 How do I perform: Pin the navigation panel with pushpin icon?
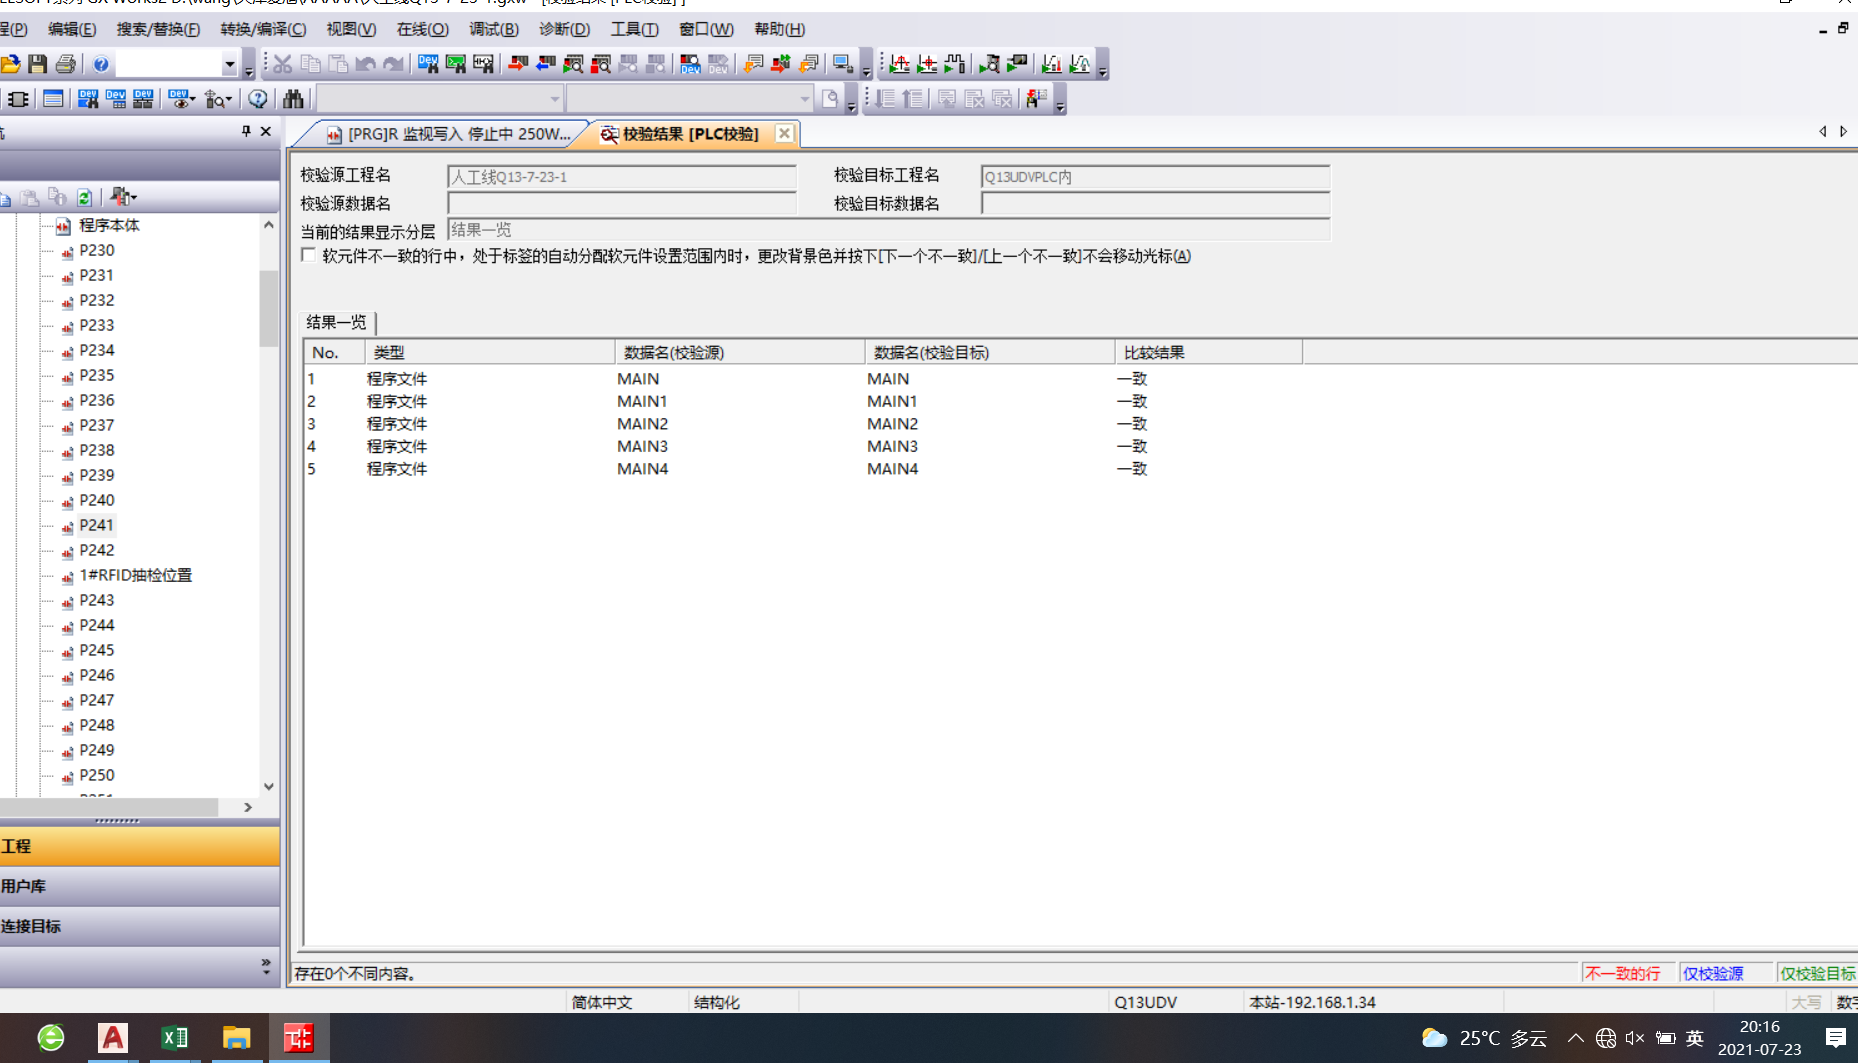(x=246, y=131)
